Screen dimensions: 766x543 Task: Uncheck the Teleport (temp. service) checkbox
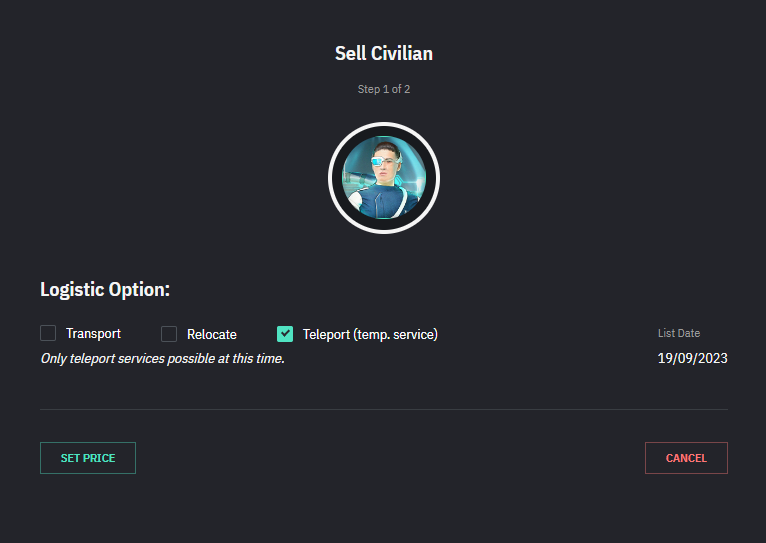click(285, 334)
